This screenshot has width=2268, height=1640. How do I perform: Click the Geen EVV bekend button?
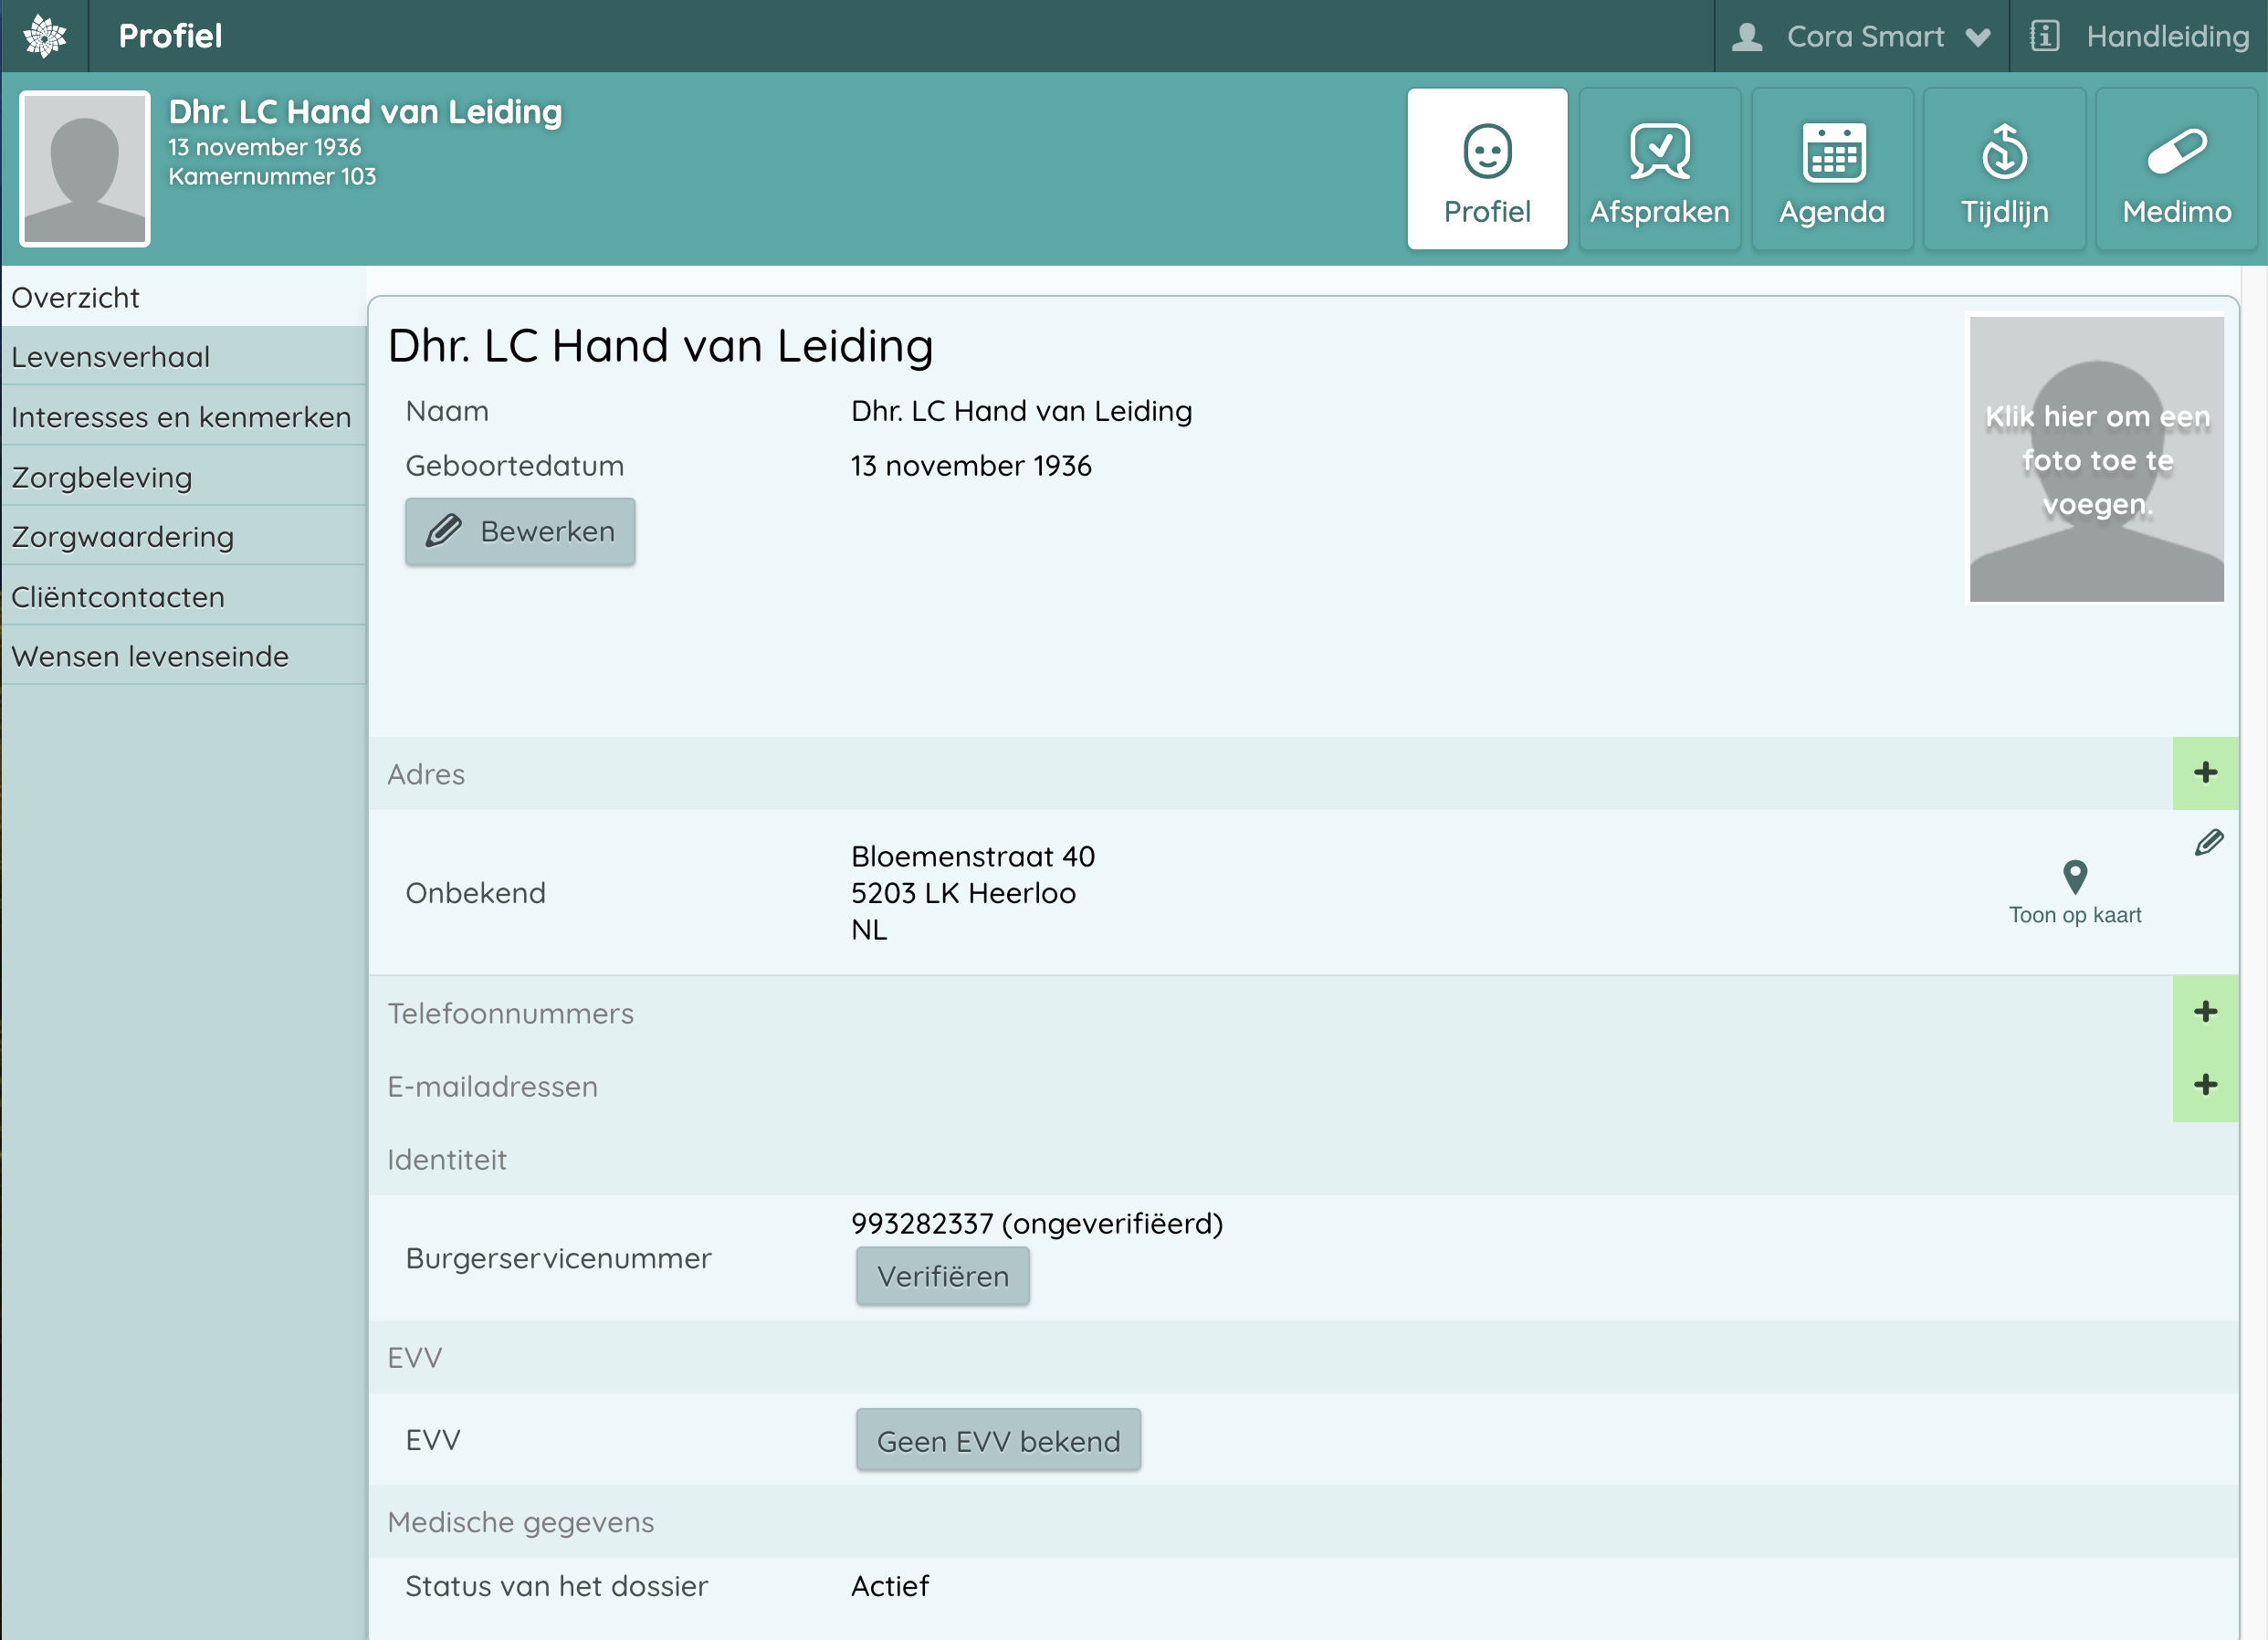pos(997,1440)
